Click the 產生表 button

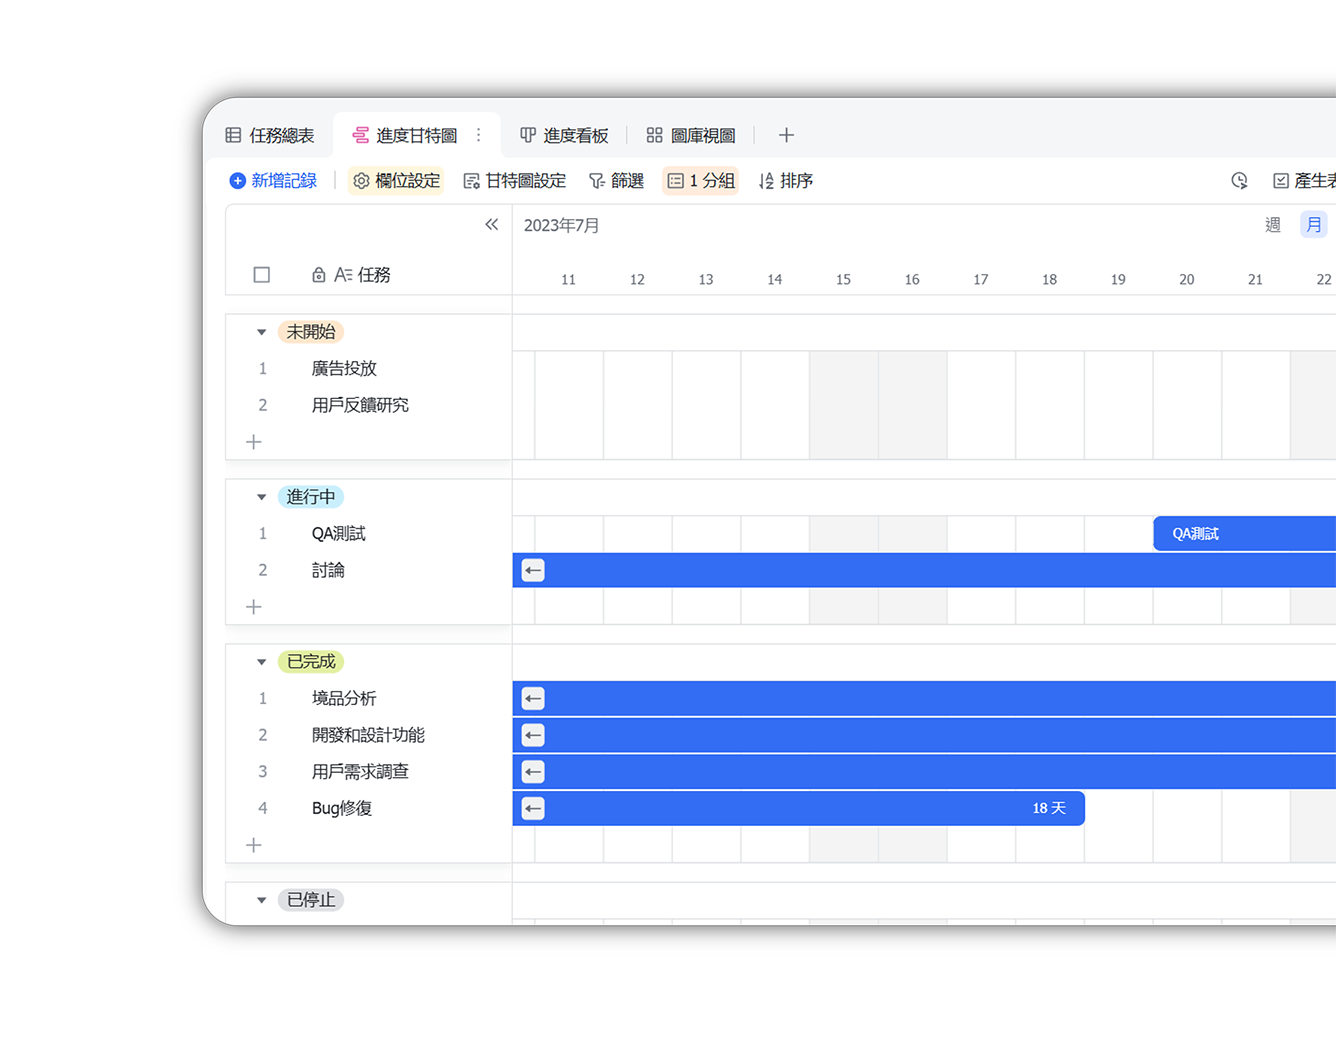(1304, 181)
